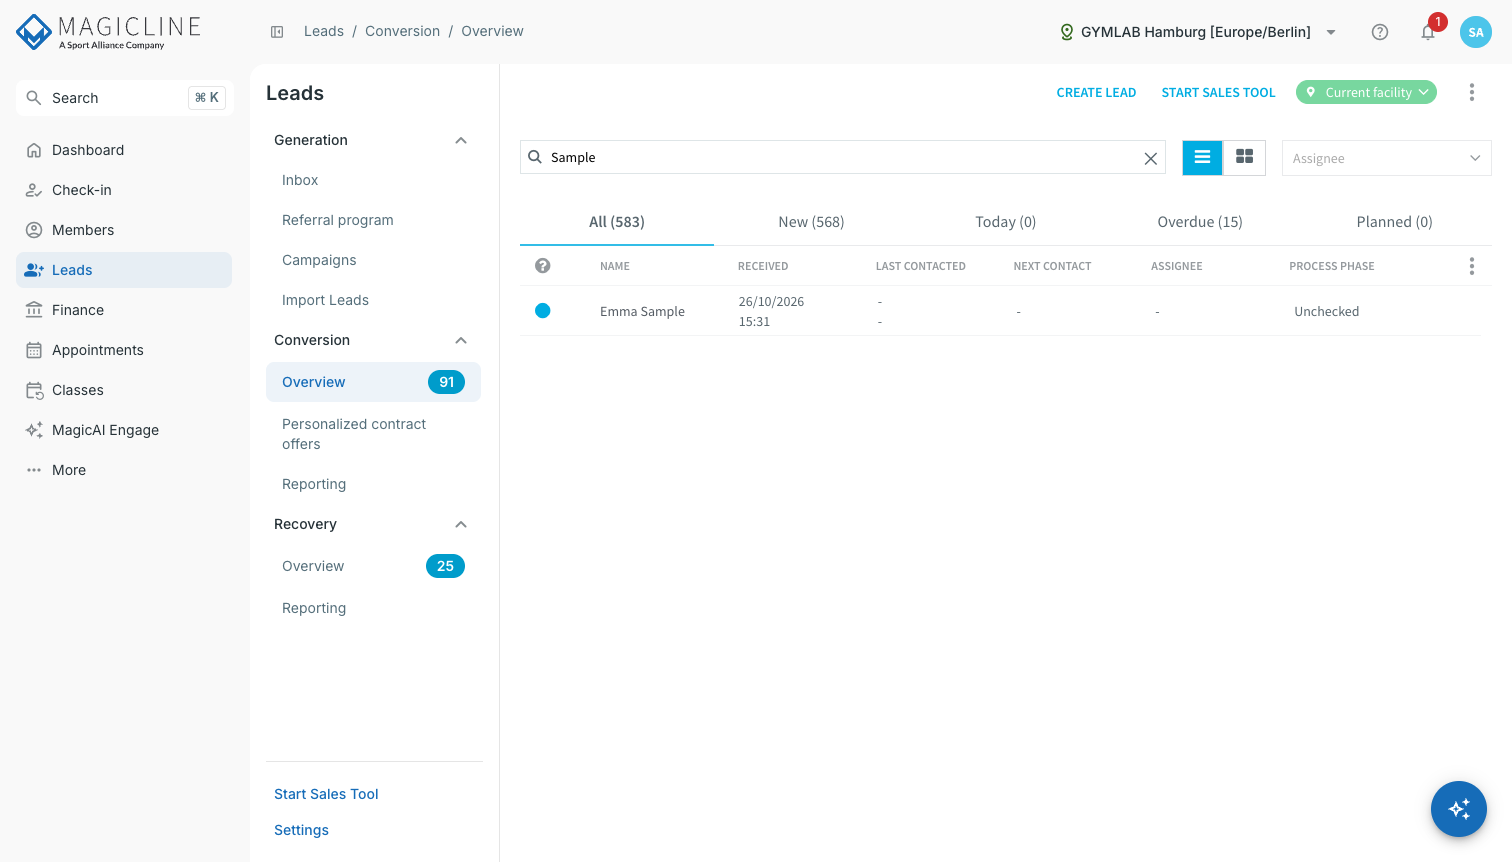Screen dimensions: 1512x862
Task: Click the blue status dot for Emma Sample
Action: point(543,311)
